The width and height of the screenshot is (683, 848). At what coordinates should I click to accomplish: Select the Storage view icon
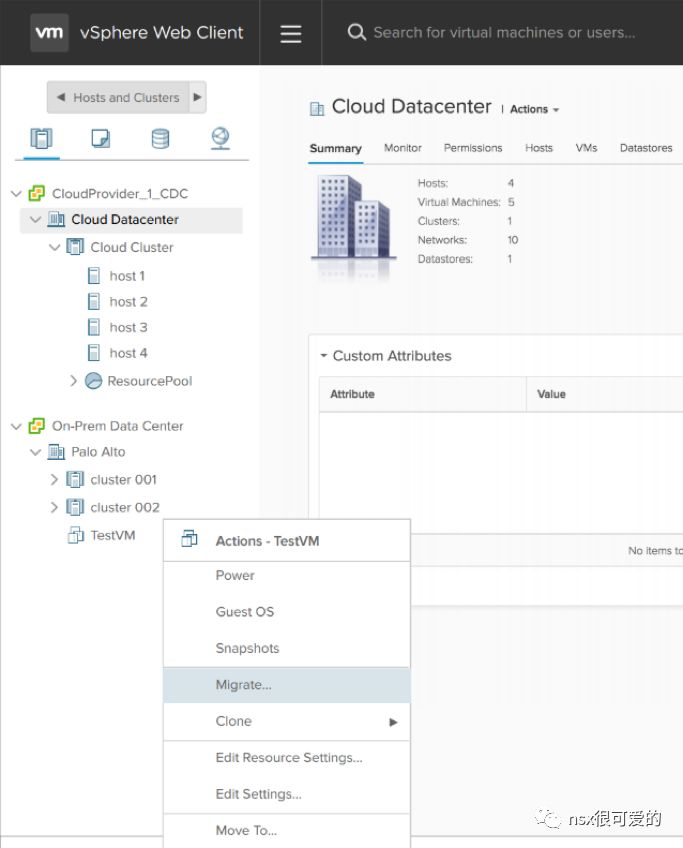(161, 138)
